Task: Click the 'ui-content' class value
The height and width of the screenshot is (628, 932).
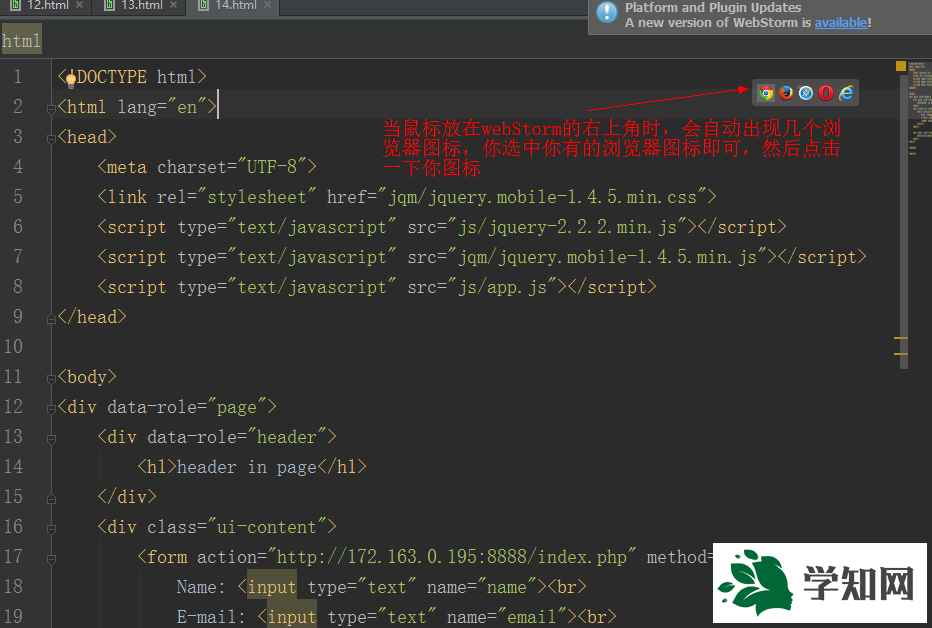Action: (x=266, y=527)
